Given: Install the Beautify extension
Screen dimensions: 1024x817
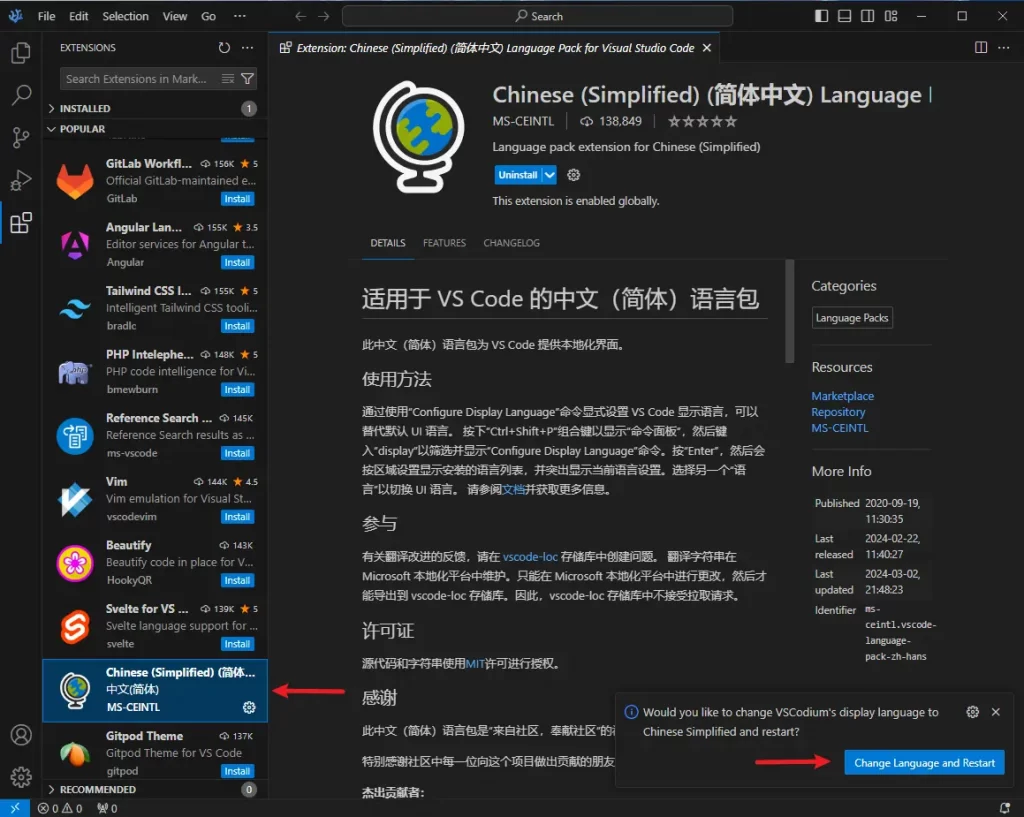Looking at the screenshot, I should (237, 581).
